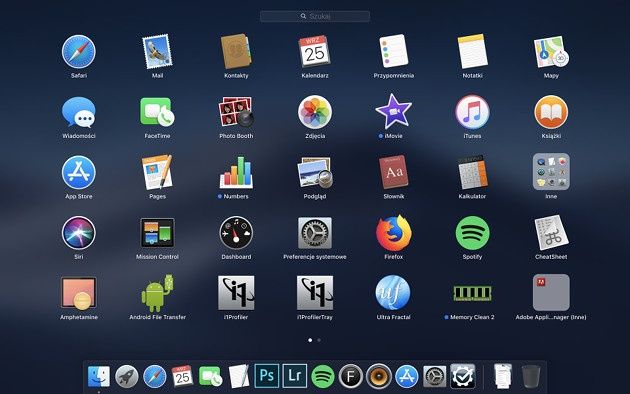
Task: Launch Dashboard
Action: click(x=236, y=233)
